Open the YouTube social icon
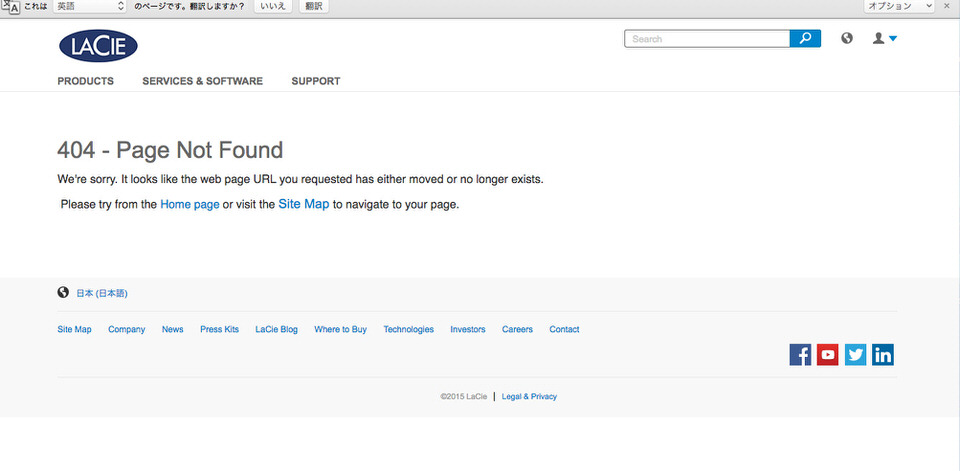 click(x=828, y=355)
